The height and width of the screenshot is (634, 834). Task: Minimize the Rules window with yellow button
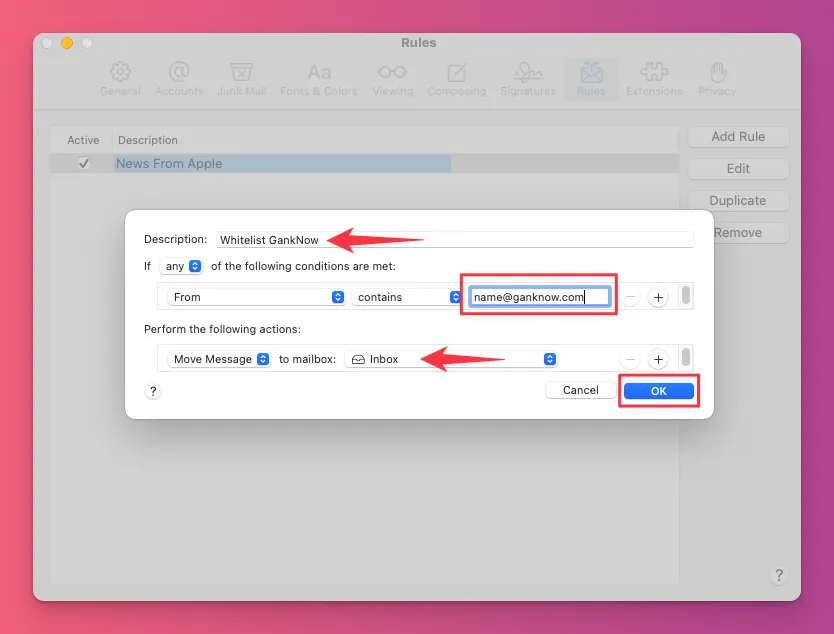pyautogui.click(x=67, y=43)
